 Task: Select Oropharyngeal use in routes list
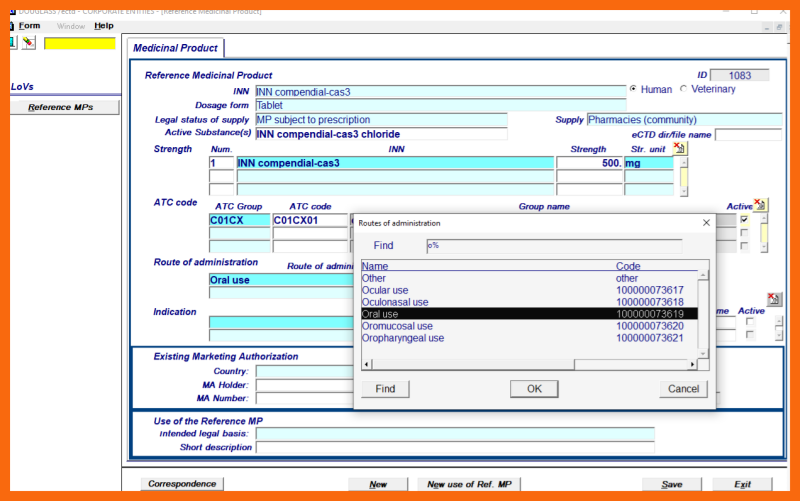[x=530, y=338]
